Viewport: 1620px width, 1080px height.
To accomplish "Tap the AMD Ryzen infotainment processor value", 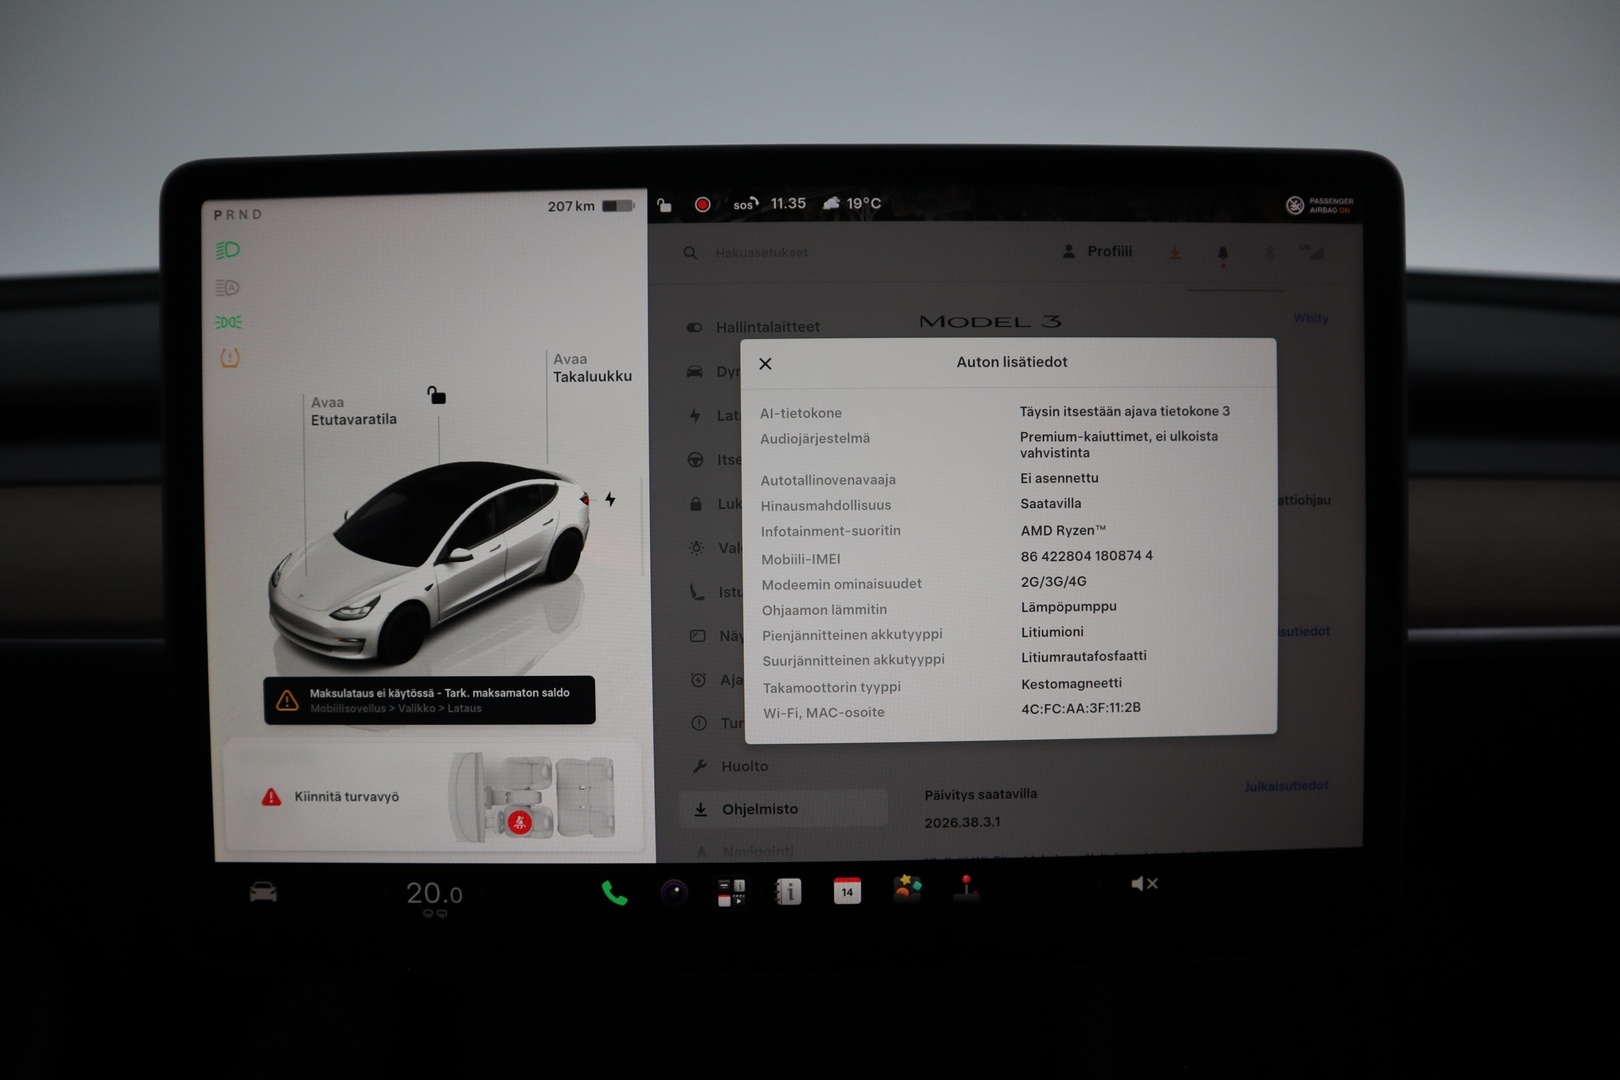I will [1063, 530].
